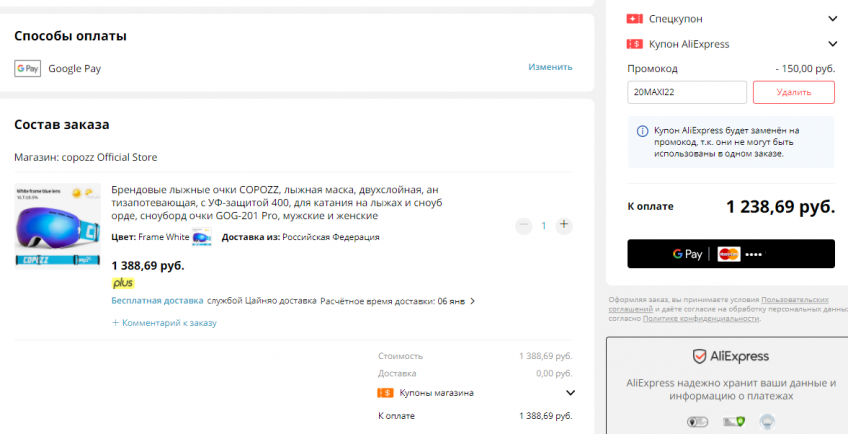The height and width of the screenshot is (434, 848).
Task: Increase item quantity with plus button
Action: [x=564, y=225]
